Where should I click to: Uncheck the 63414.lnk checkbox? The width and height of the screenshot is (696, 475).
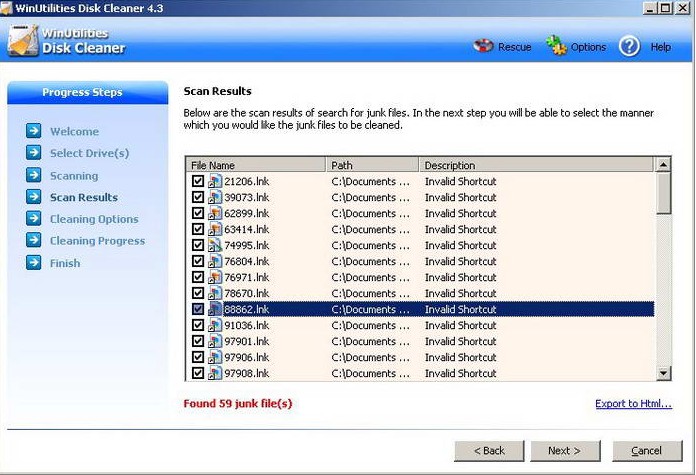pyautogui.click(x=198, y=229)
